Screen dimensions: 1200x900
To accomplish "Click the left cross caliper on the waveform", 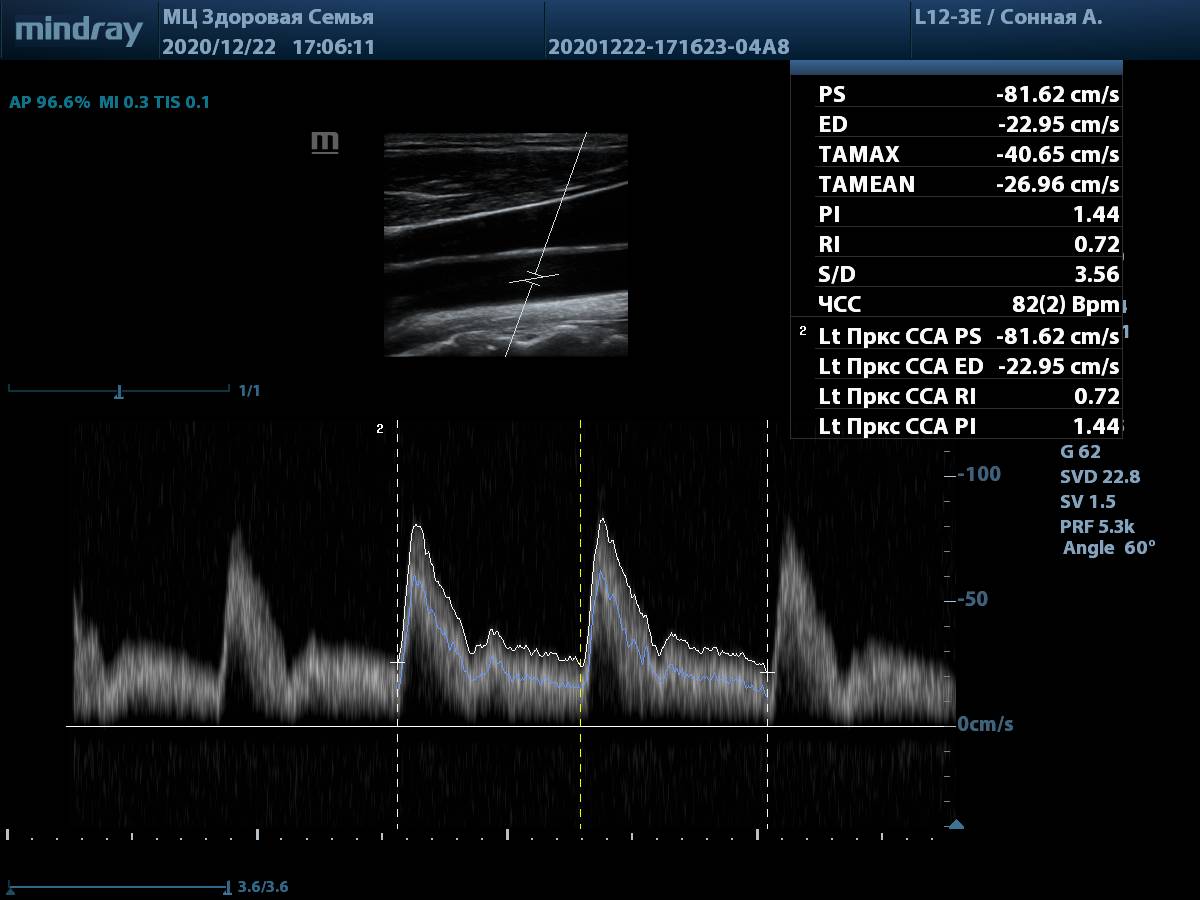I will (x=398, y=662).
